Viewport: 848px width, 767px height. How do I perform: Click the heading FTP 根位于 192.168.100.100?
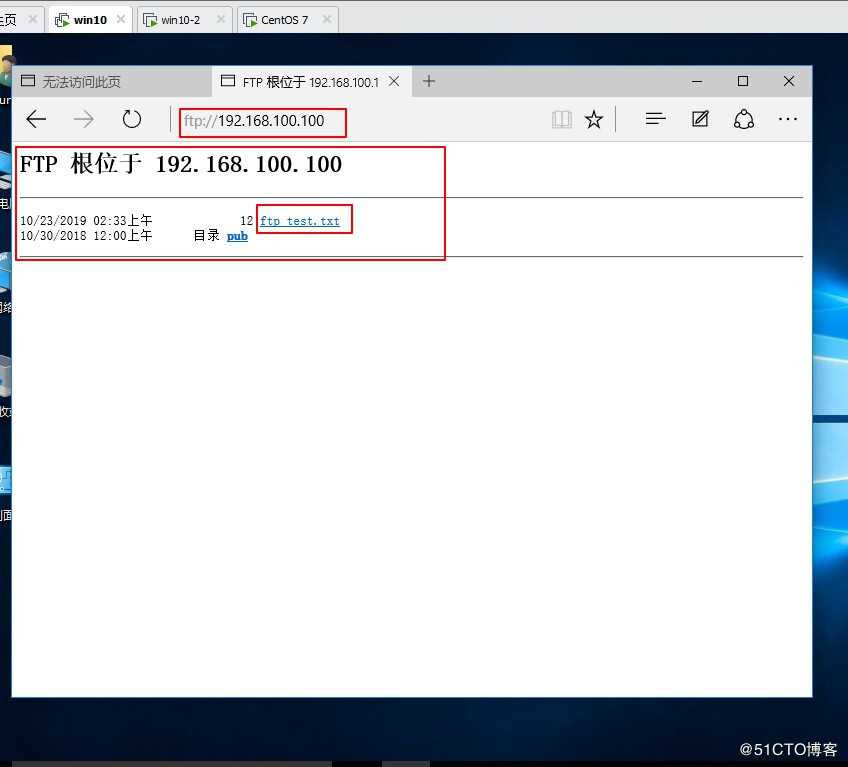tap(181, 164)
